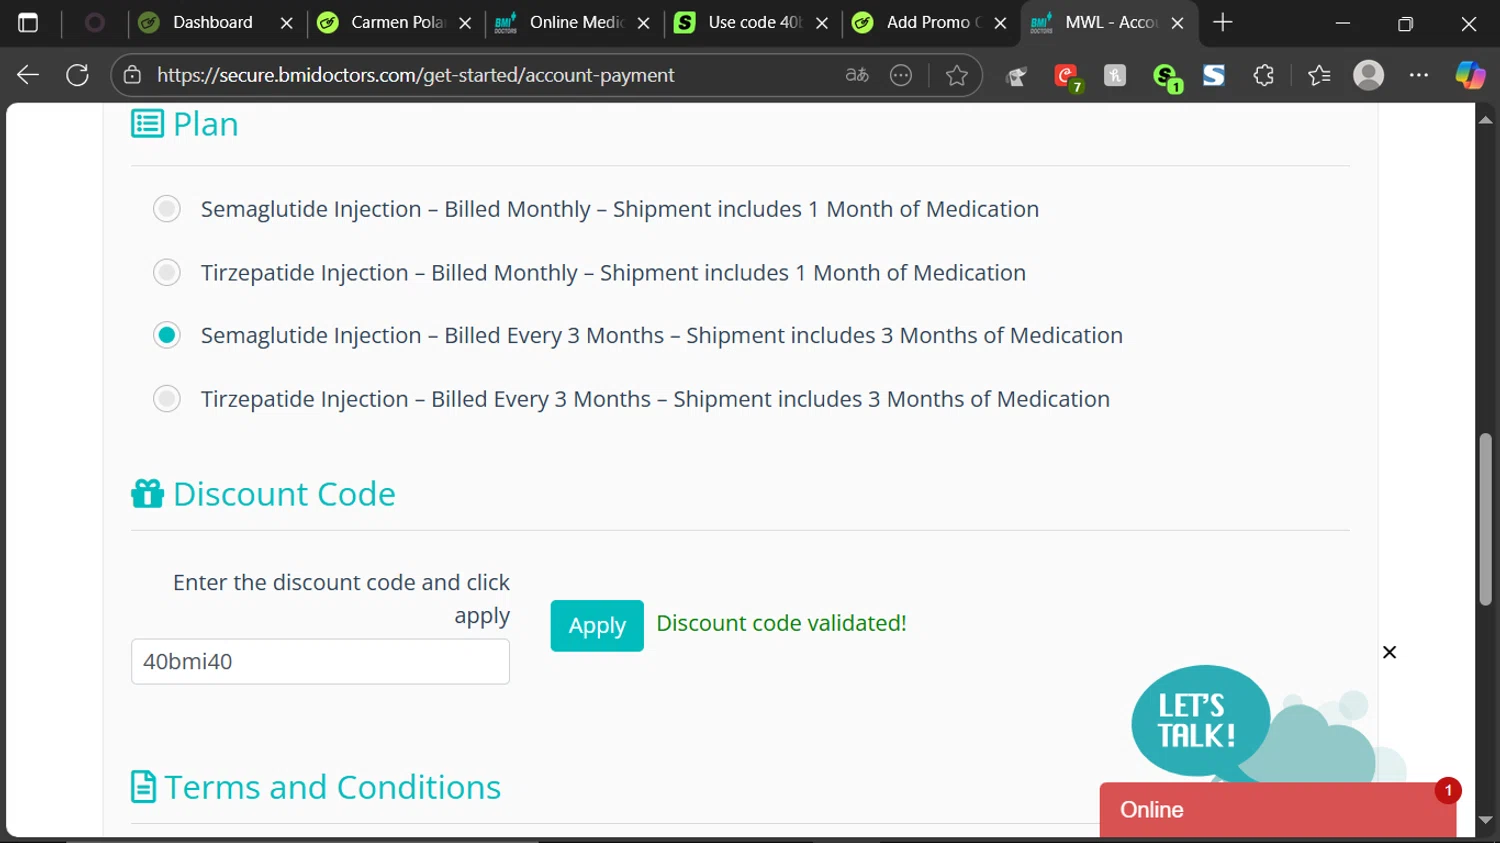
Task: Open the Let's Talk chat bubble
Action: pos(1200,720)
